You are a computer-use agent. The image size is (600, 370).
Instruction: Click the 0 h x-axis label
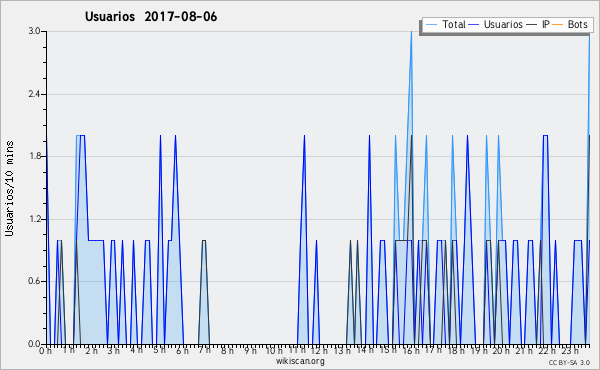point(45,350)
